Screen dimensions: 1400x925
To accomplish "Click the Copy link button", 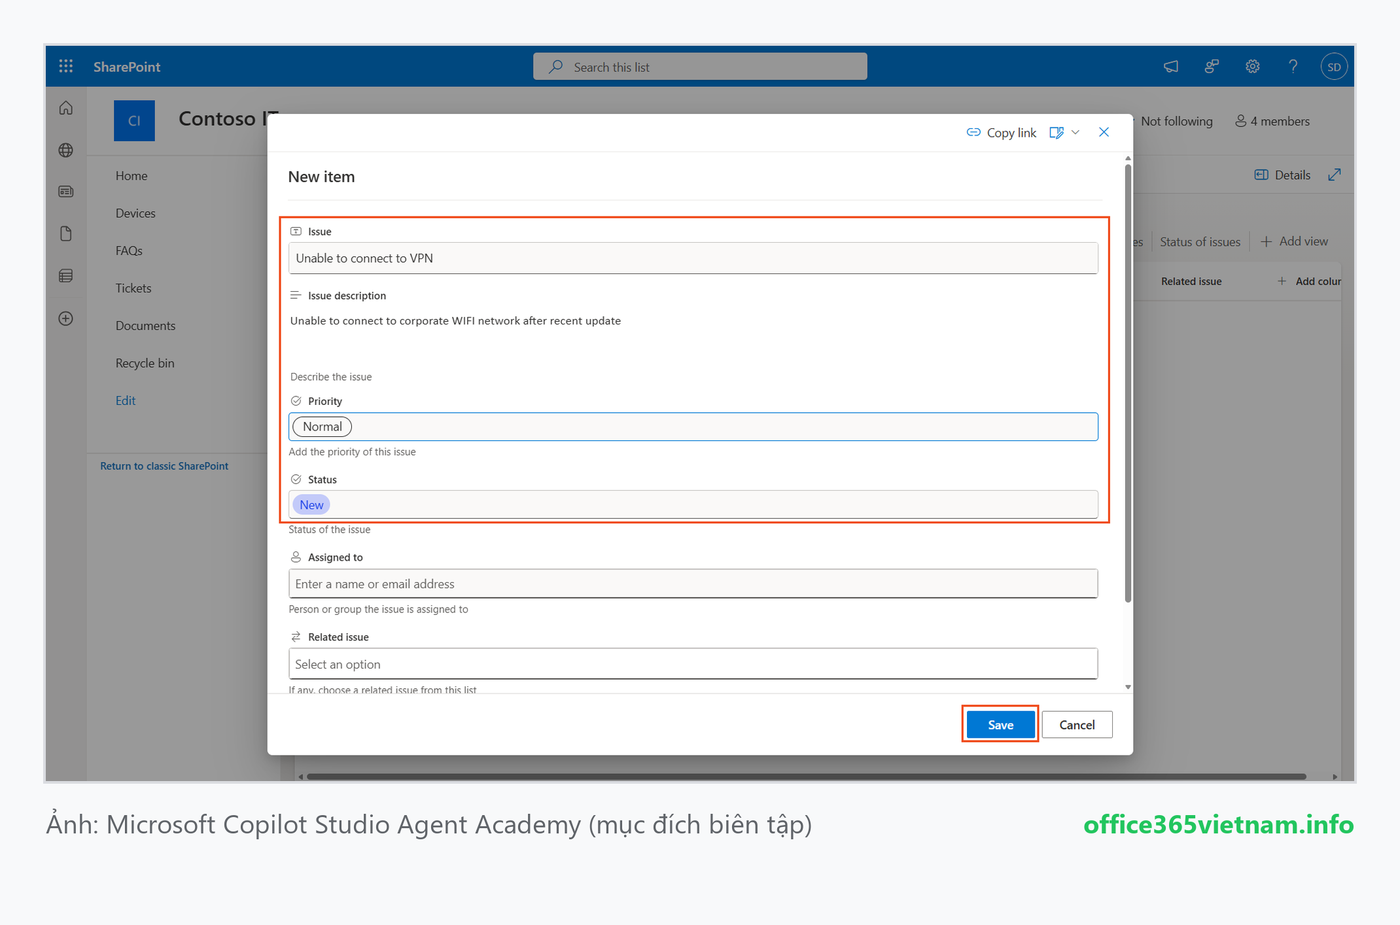I will coord(1001,132).
